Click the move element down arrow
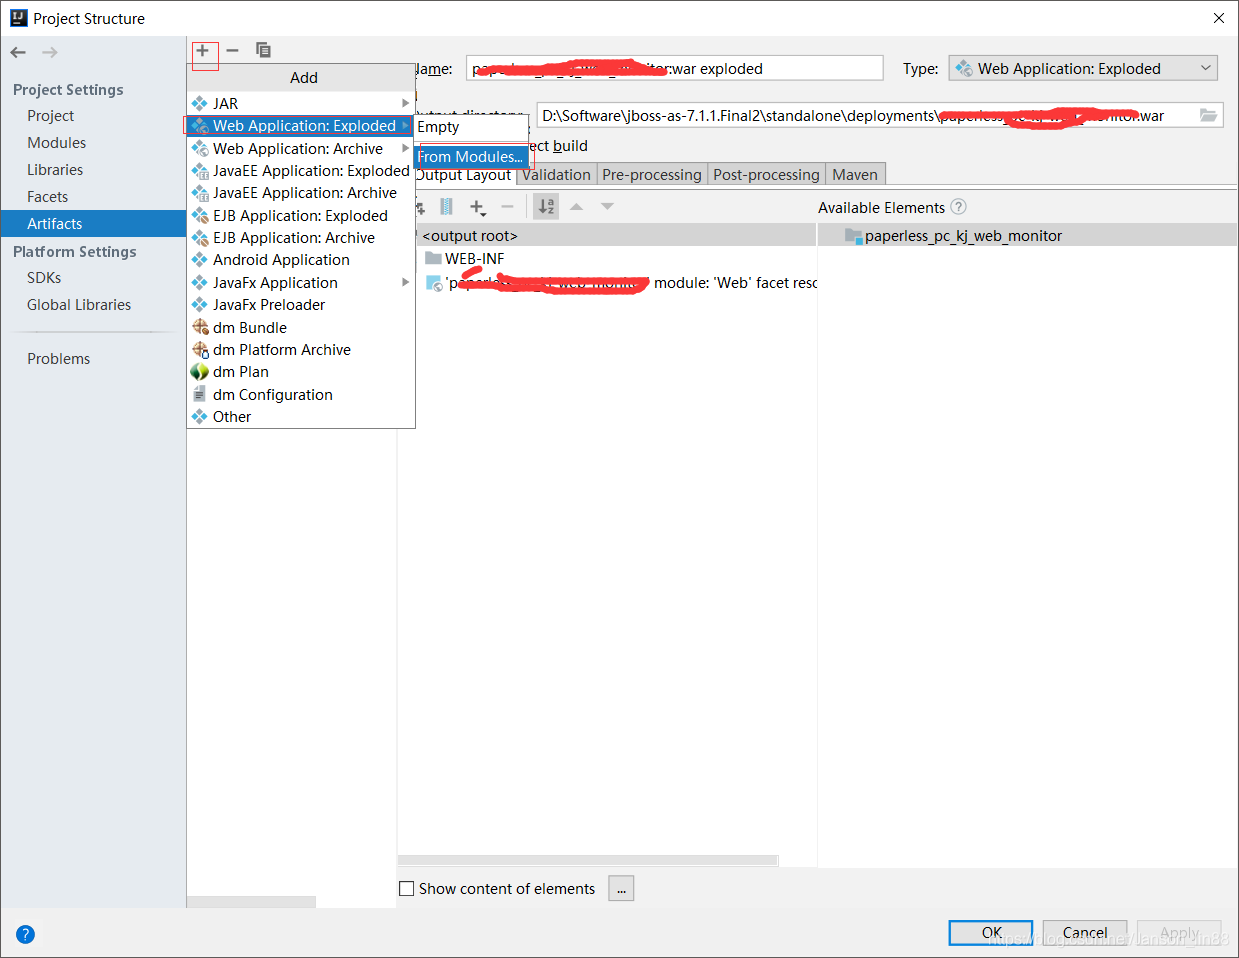This screenshot has height=958, width=1239. (607, 207)
